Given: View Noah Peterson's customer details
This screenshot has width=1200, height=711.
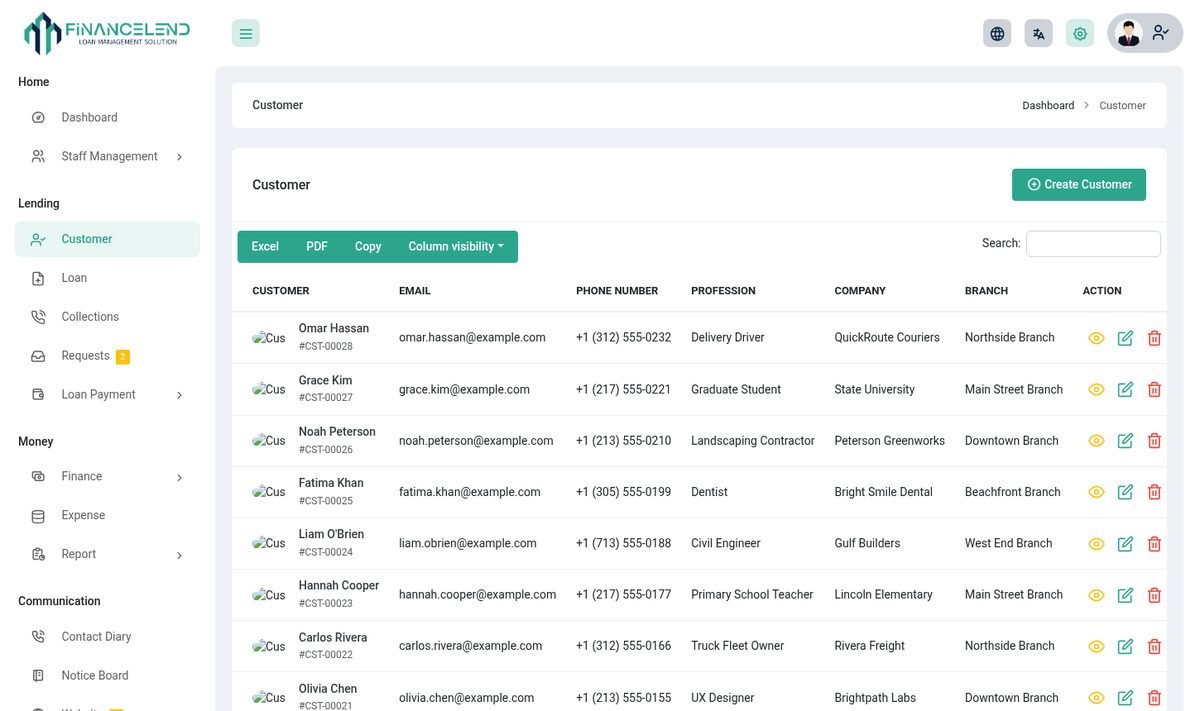Looking at the screenshot, I should pos(1096,440).
